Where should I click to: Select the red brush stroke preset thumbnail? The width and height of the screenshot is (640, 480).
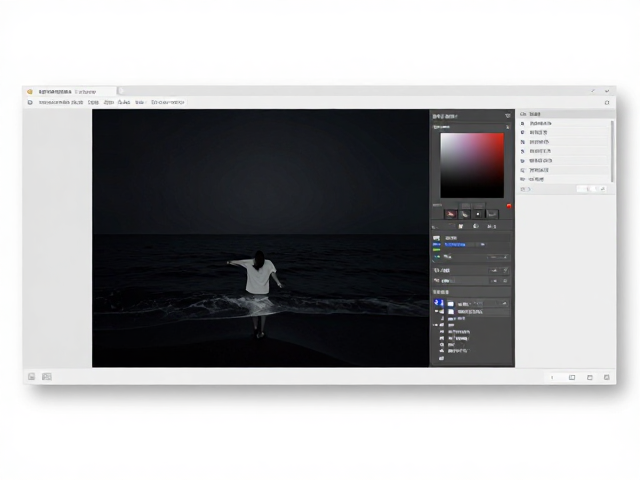click(x=450, y=214)
